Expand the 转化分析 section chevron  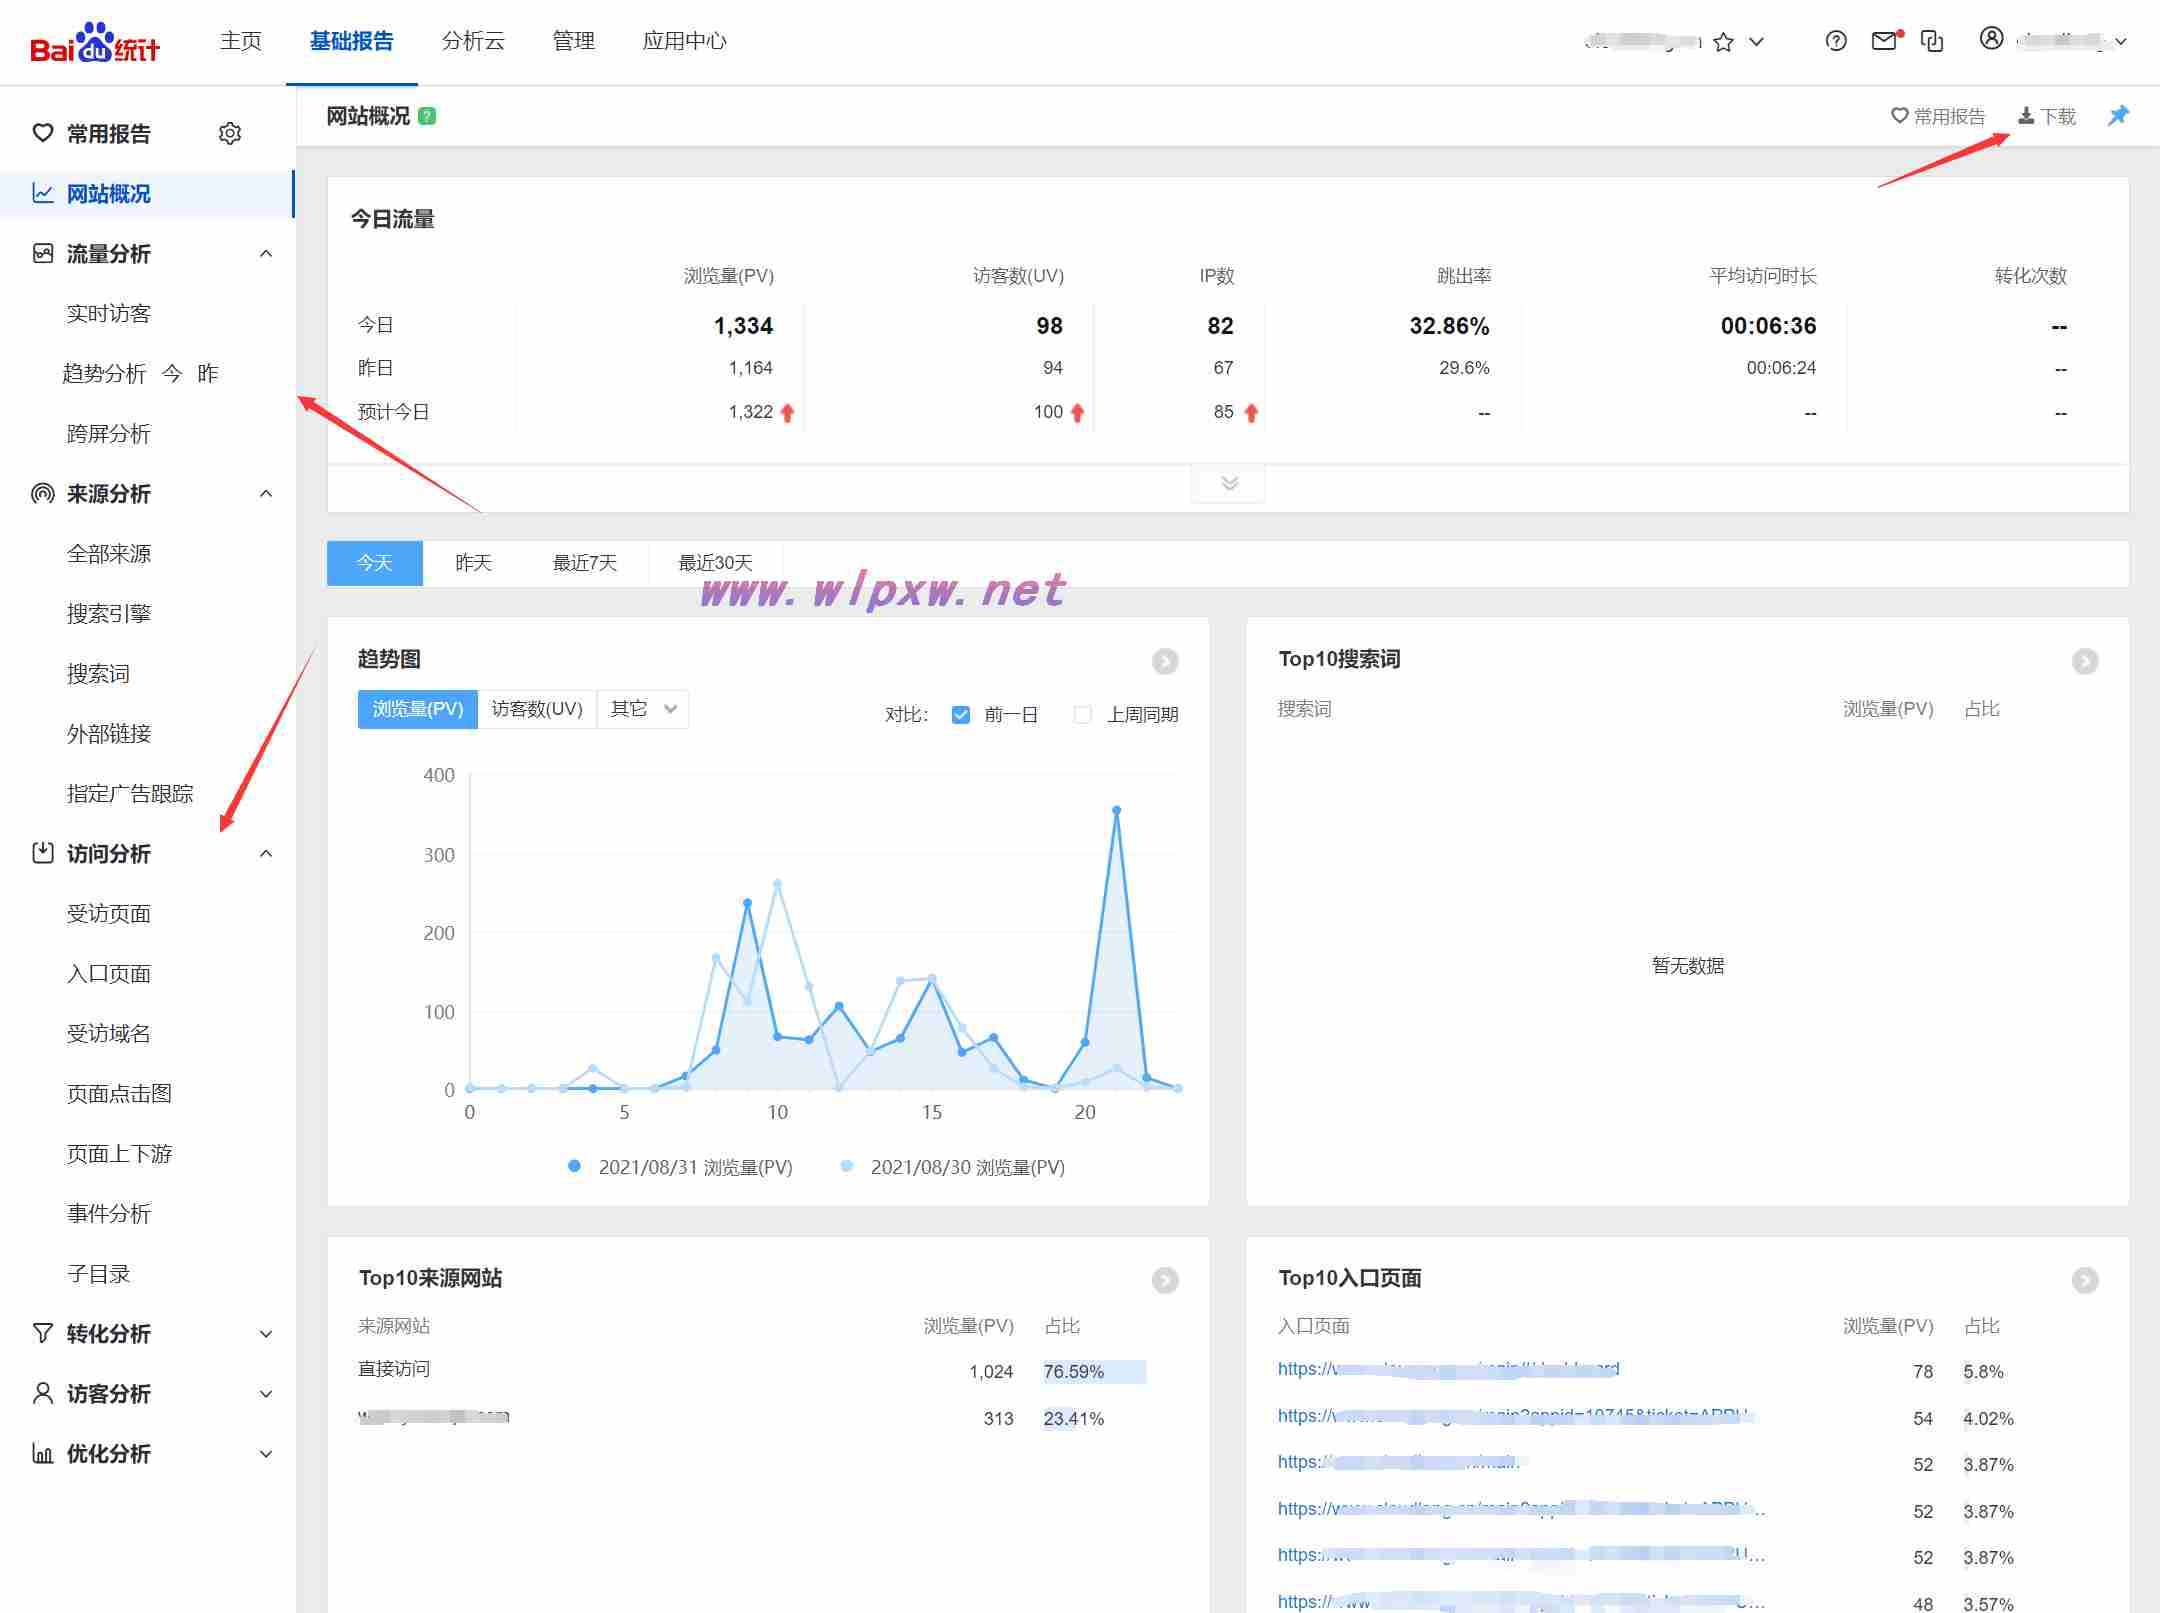[266, 1334]
